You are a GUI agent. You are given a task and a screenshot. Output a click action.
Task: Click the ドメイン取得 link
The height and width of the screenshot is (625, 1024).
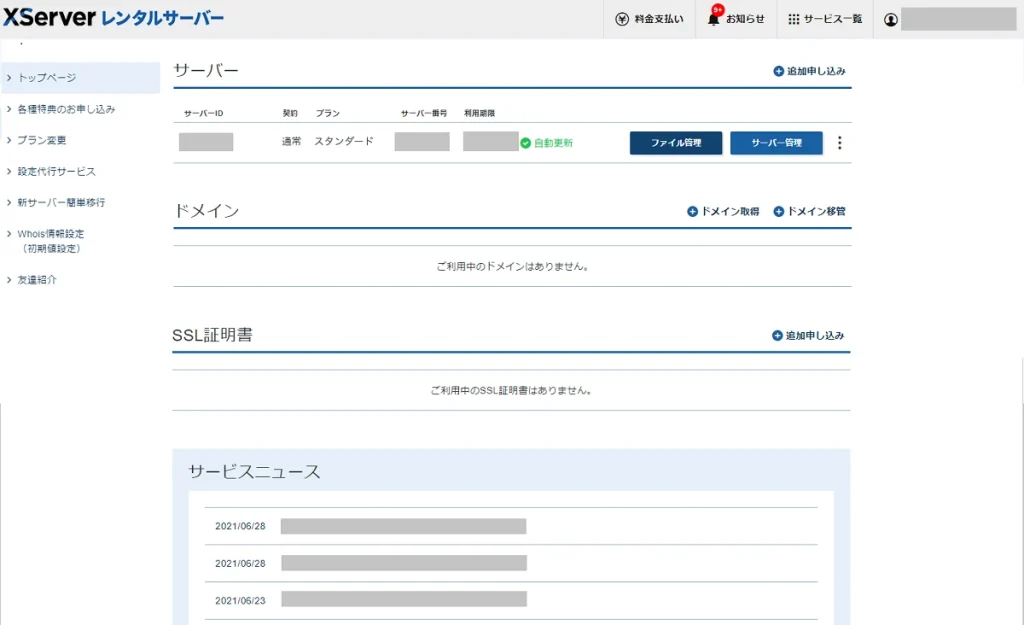(x=730, y=212)
